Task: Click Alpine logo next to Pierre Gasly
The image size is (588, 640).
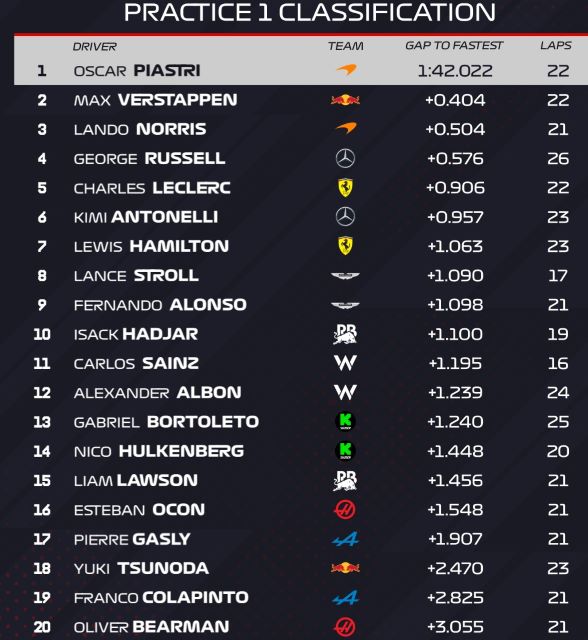Action: 345,539
